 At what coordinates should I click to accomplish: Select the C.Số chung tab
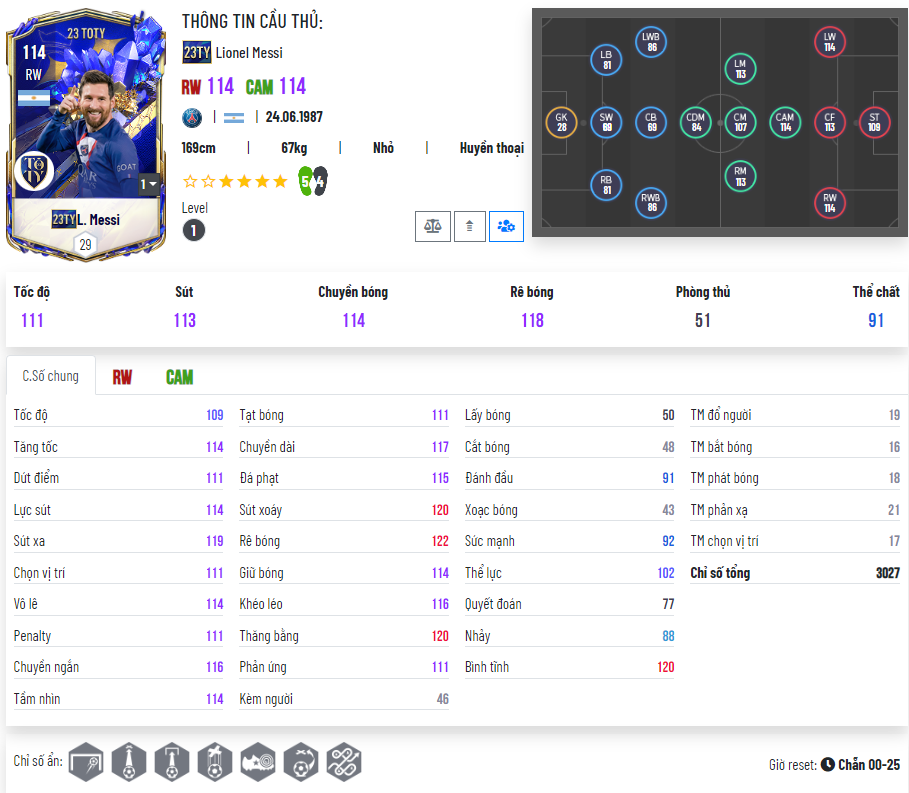[x=50, y=376]
